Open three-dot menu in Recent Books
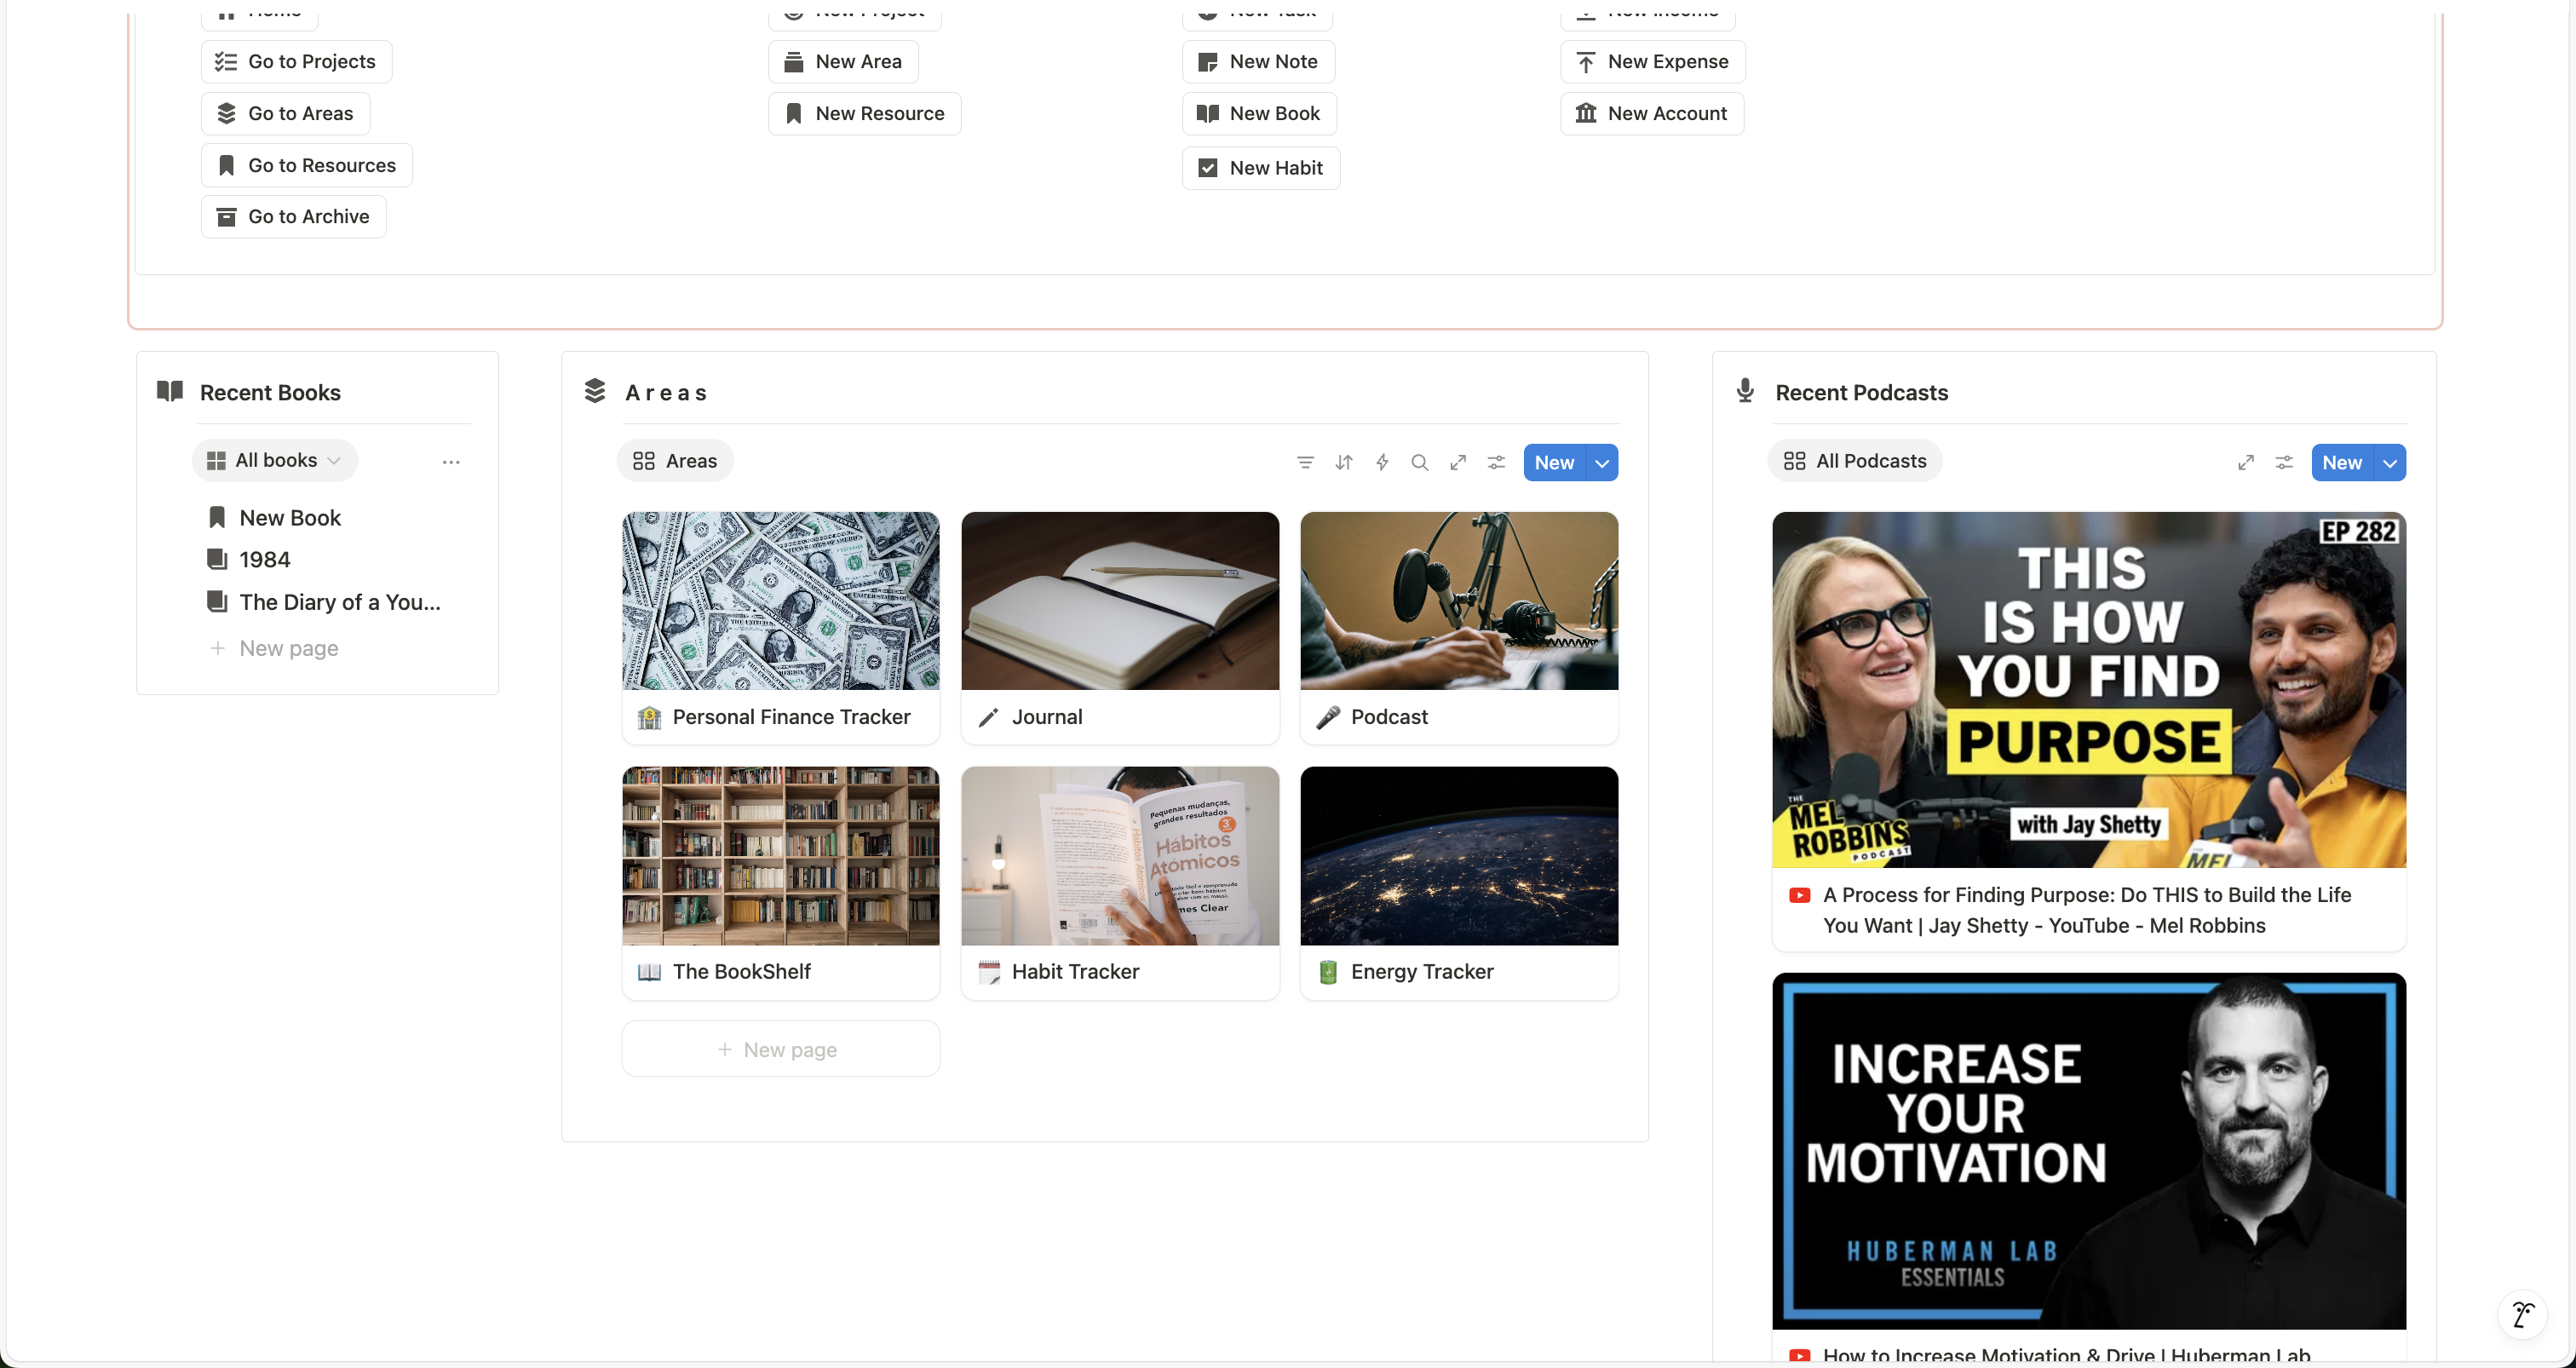2576x1368 pixels. 451,462
